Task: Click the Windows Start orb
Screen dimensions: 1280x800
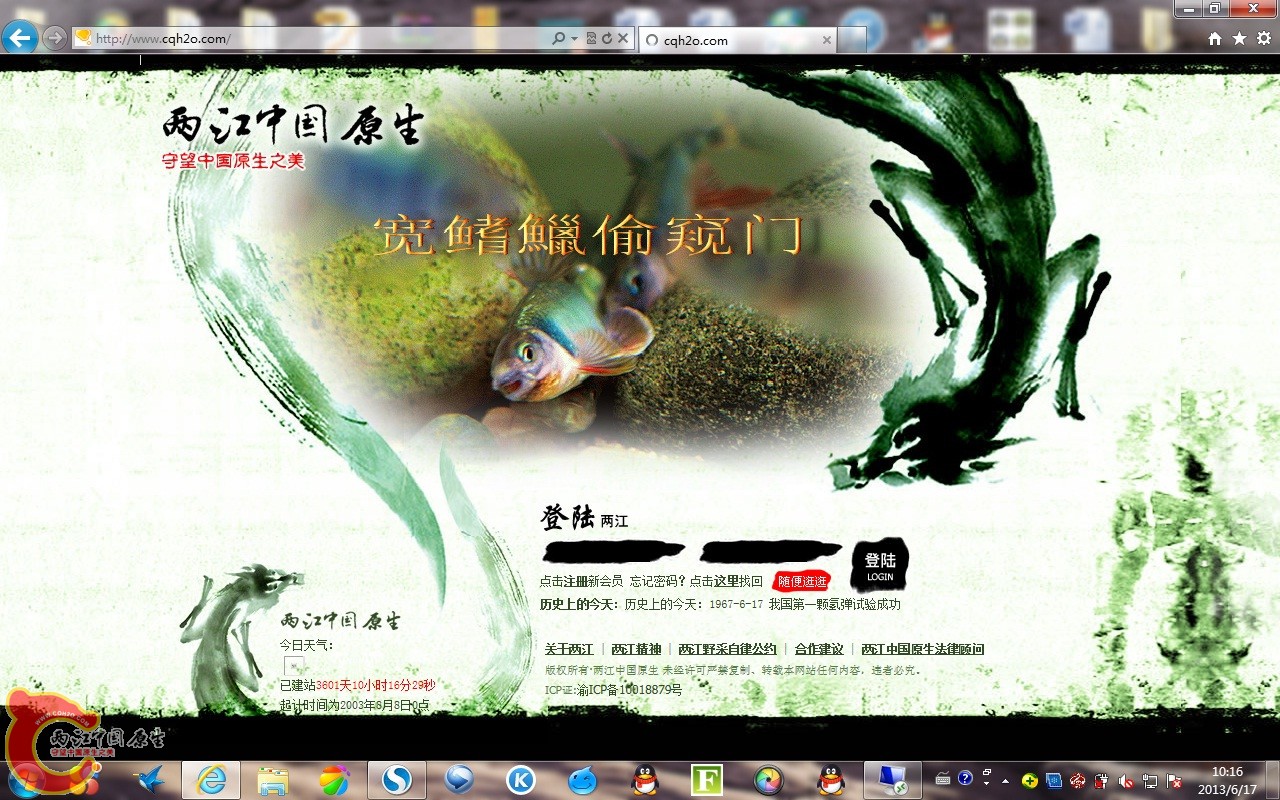Action: point(26,779)
